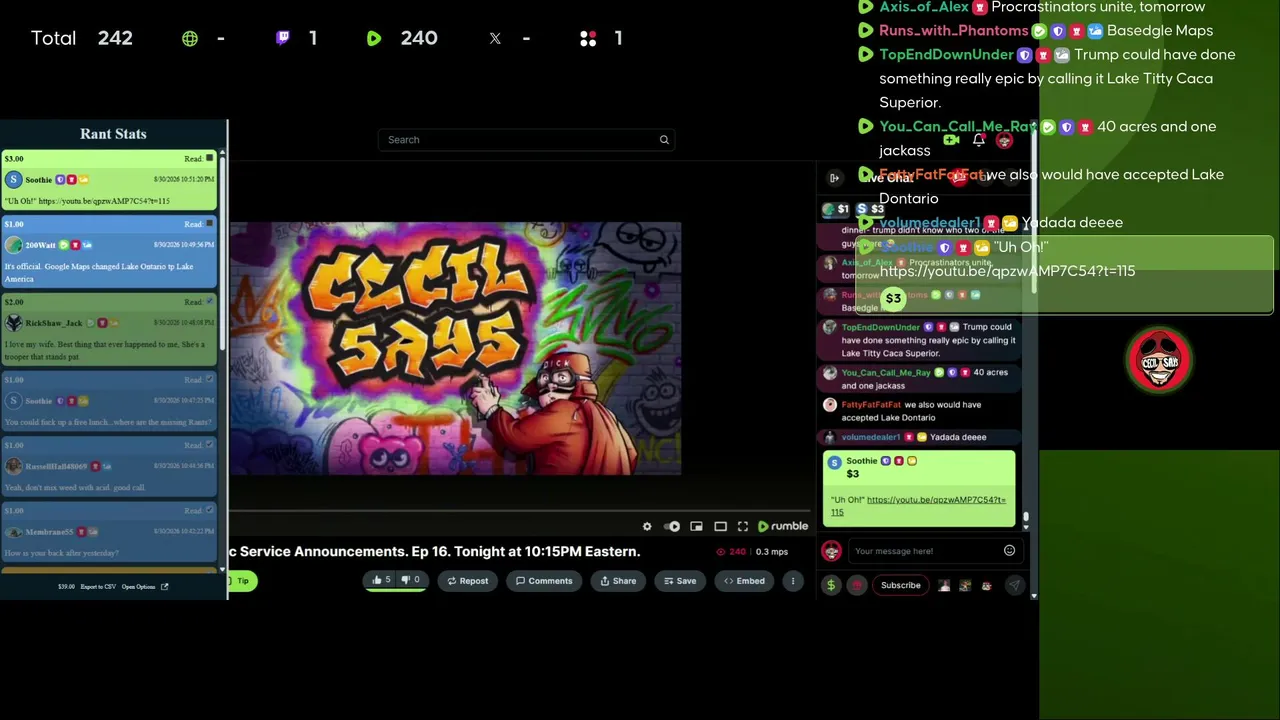This screenshot has height=720, width=1280.
Task: Click the Rumble logo in player
Action: pos(783,526)
